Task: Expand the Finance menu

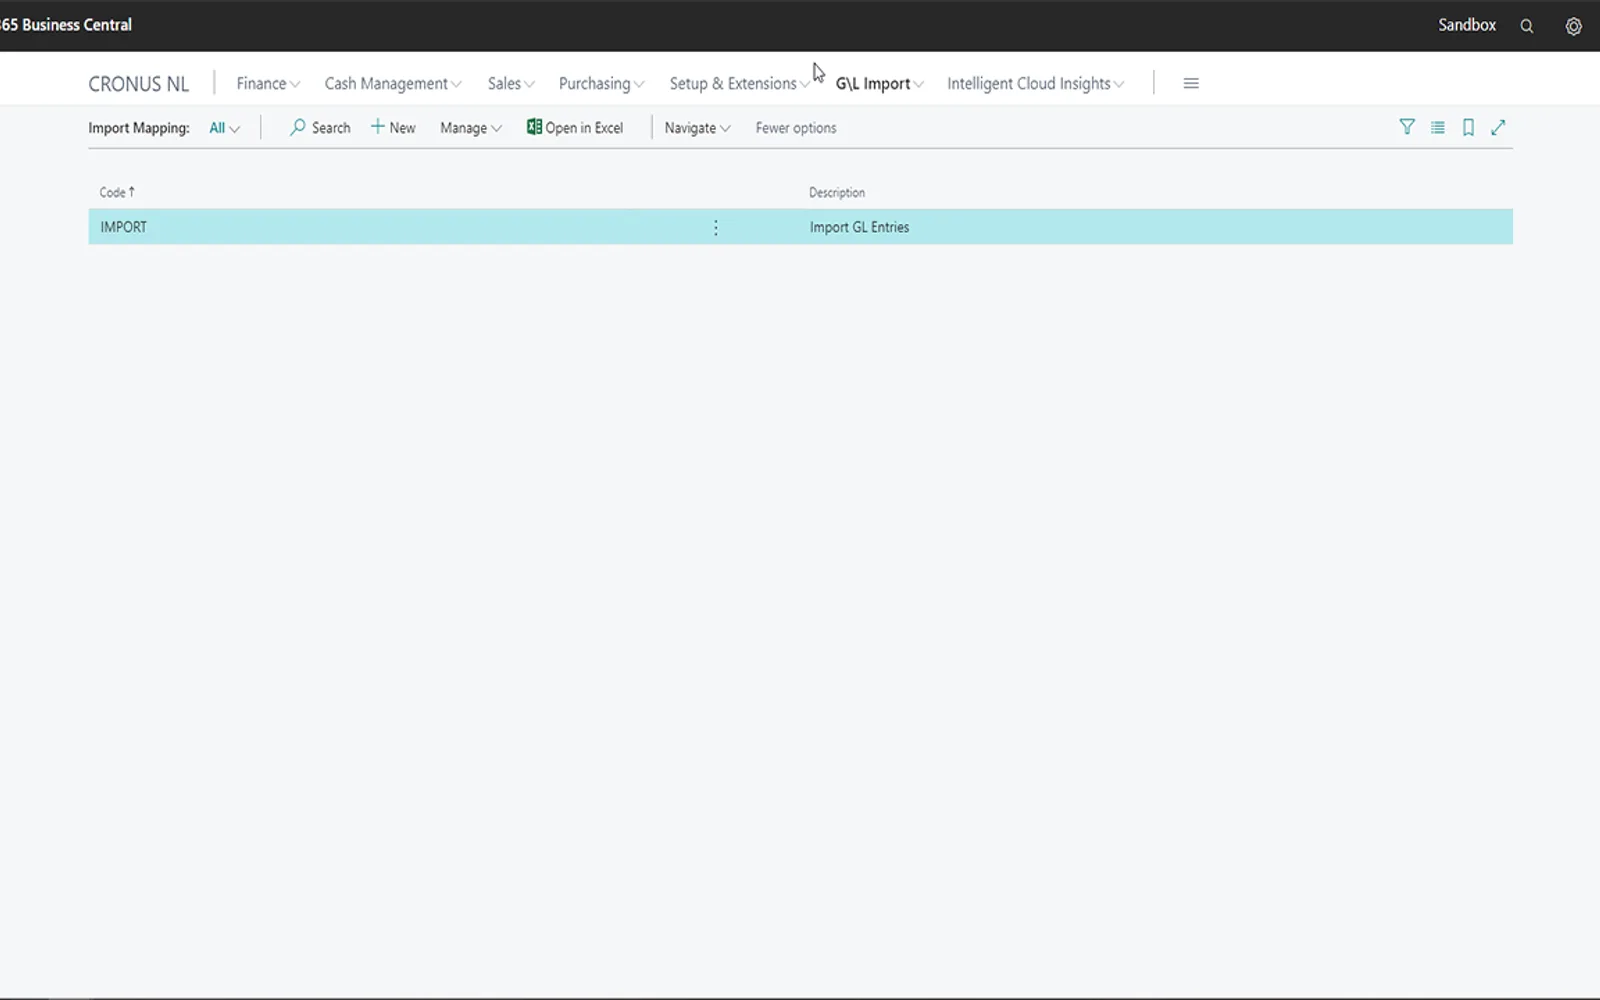Action: click(x=268, y=84)
